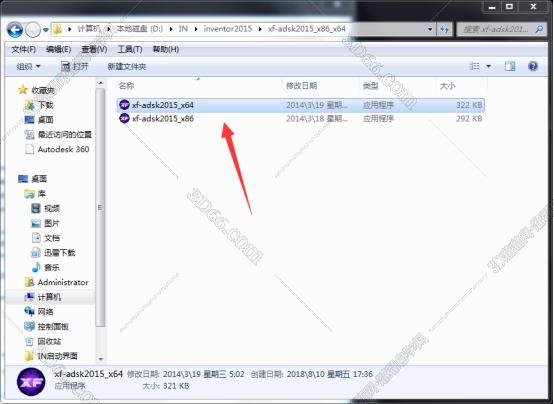Click the search magnifier icon
554x404 pixels.
(x=539, y=29)
